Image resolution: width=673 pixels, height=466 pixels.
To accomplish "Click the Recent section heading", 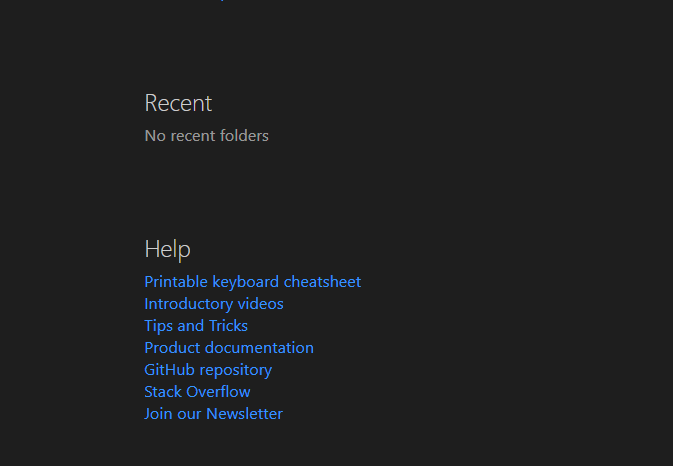I will pyautogui.click(x=178, y=103).
